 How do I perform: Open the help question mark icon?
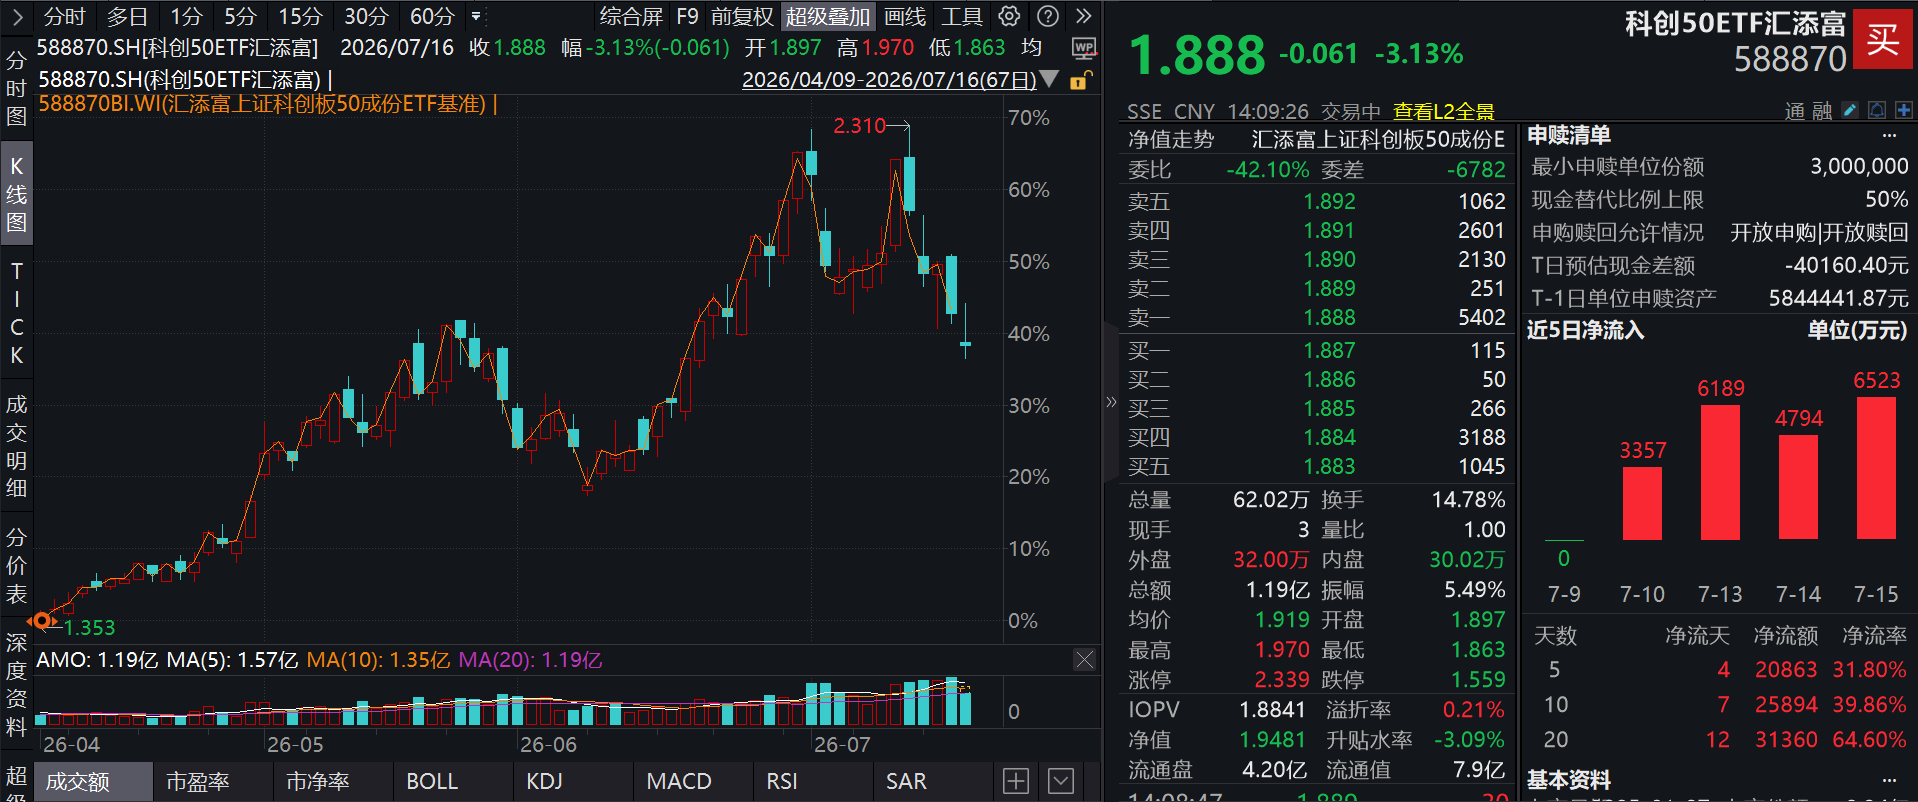(x=1048, y=16)
